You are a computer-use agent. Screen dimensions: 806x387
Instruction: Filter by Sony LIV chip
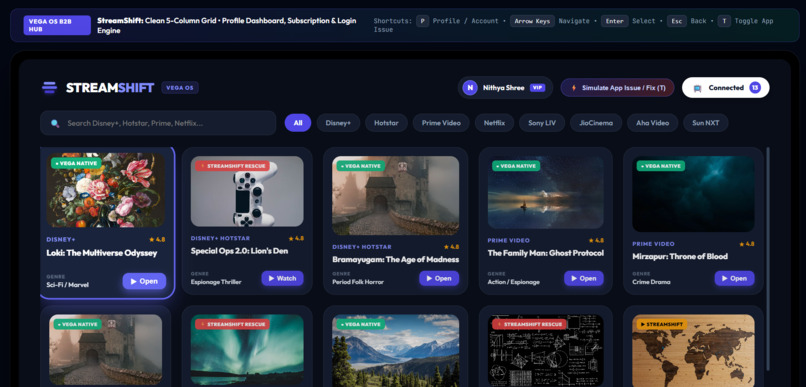tap(542, 123)
